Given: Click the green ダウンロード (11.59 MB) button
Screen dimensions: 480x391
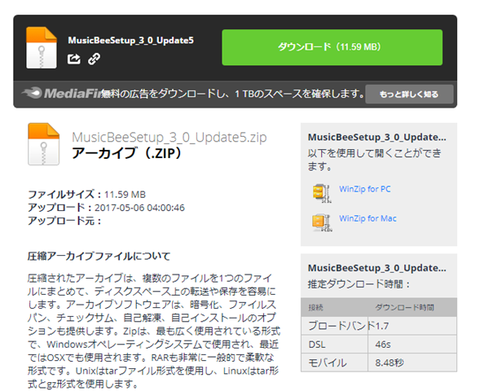Looking at the screenshot, I should 332,47.
